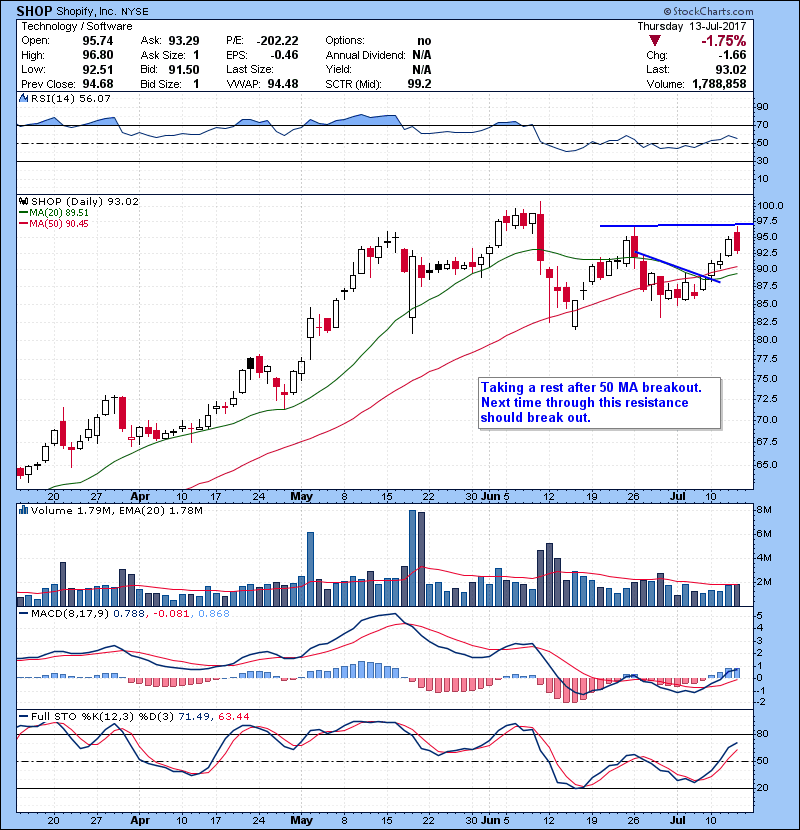Click the Technology / Software sector label
Screen dimensions: 800x830
tap(77, 26)
